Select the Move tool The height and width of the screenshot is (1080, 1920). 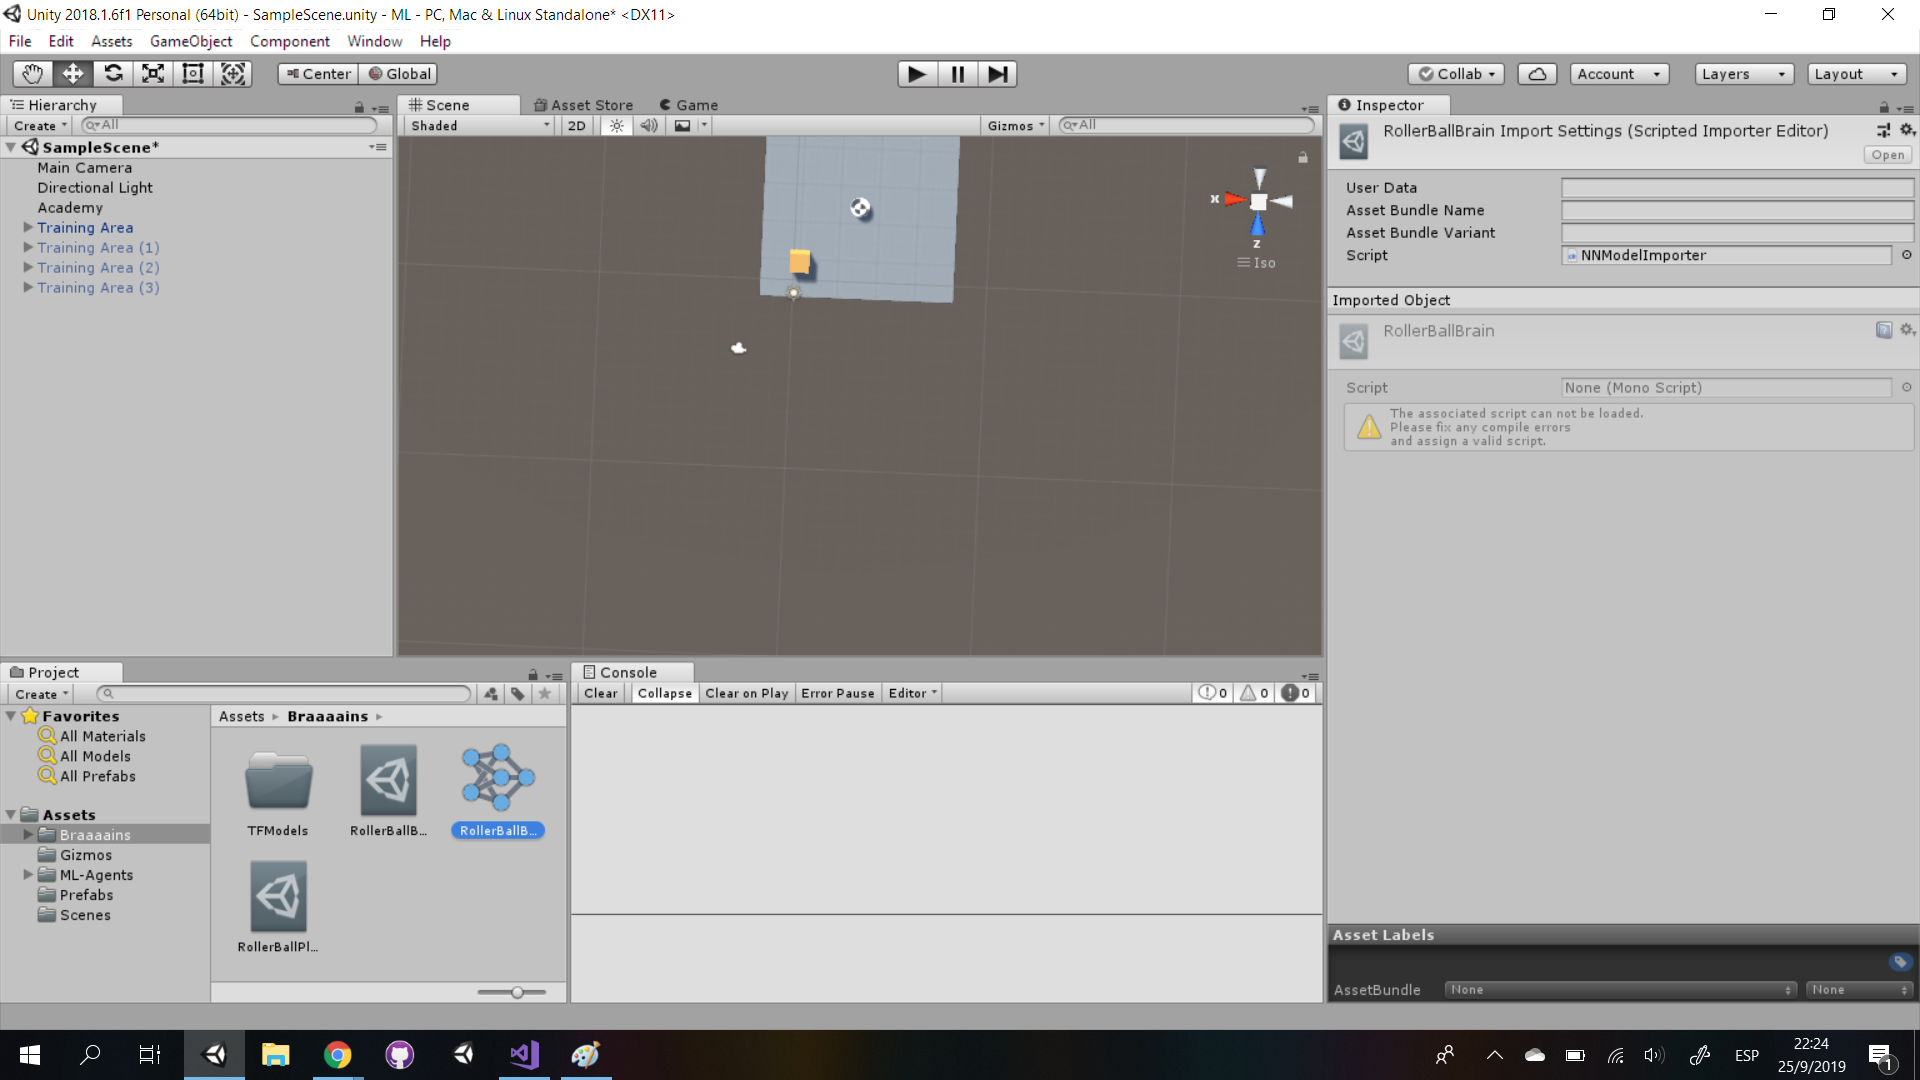[x=72, y=73]
